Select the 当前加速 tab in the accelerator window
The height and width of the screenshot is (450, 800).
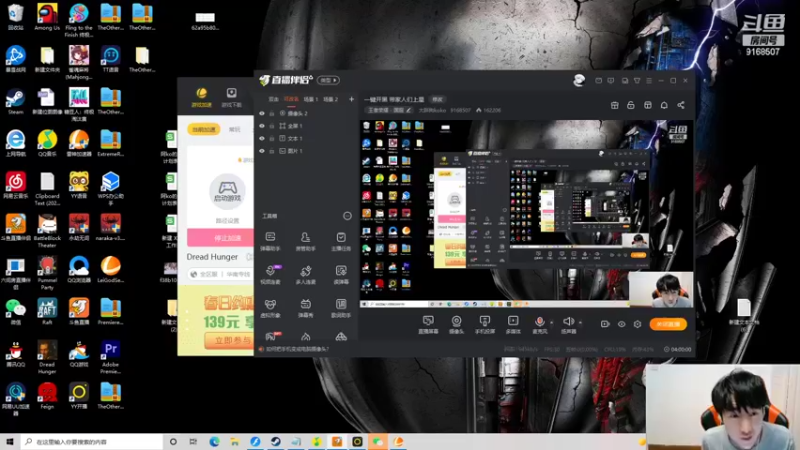pyautogui.click(x=204, y=129)
